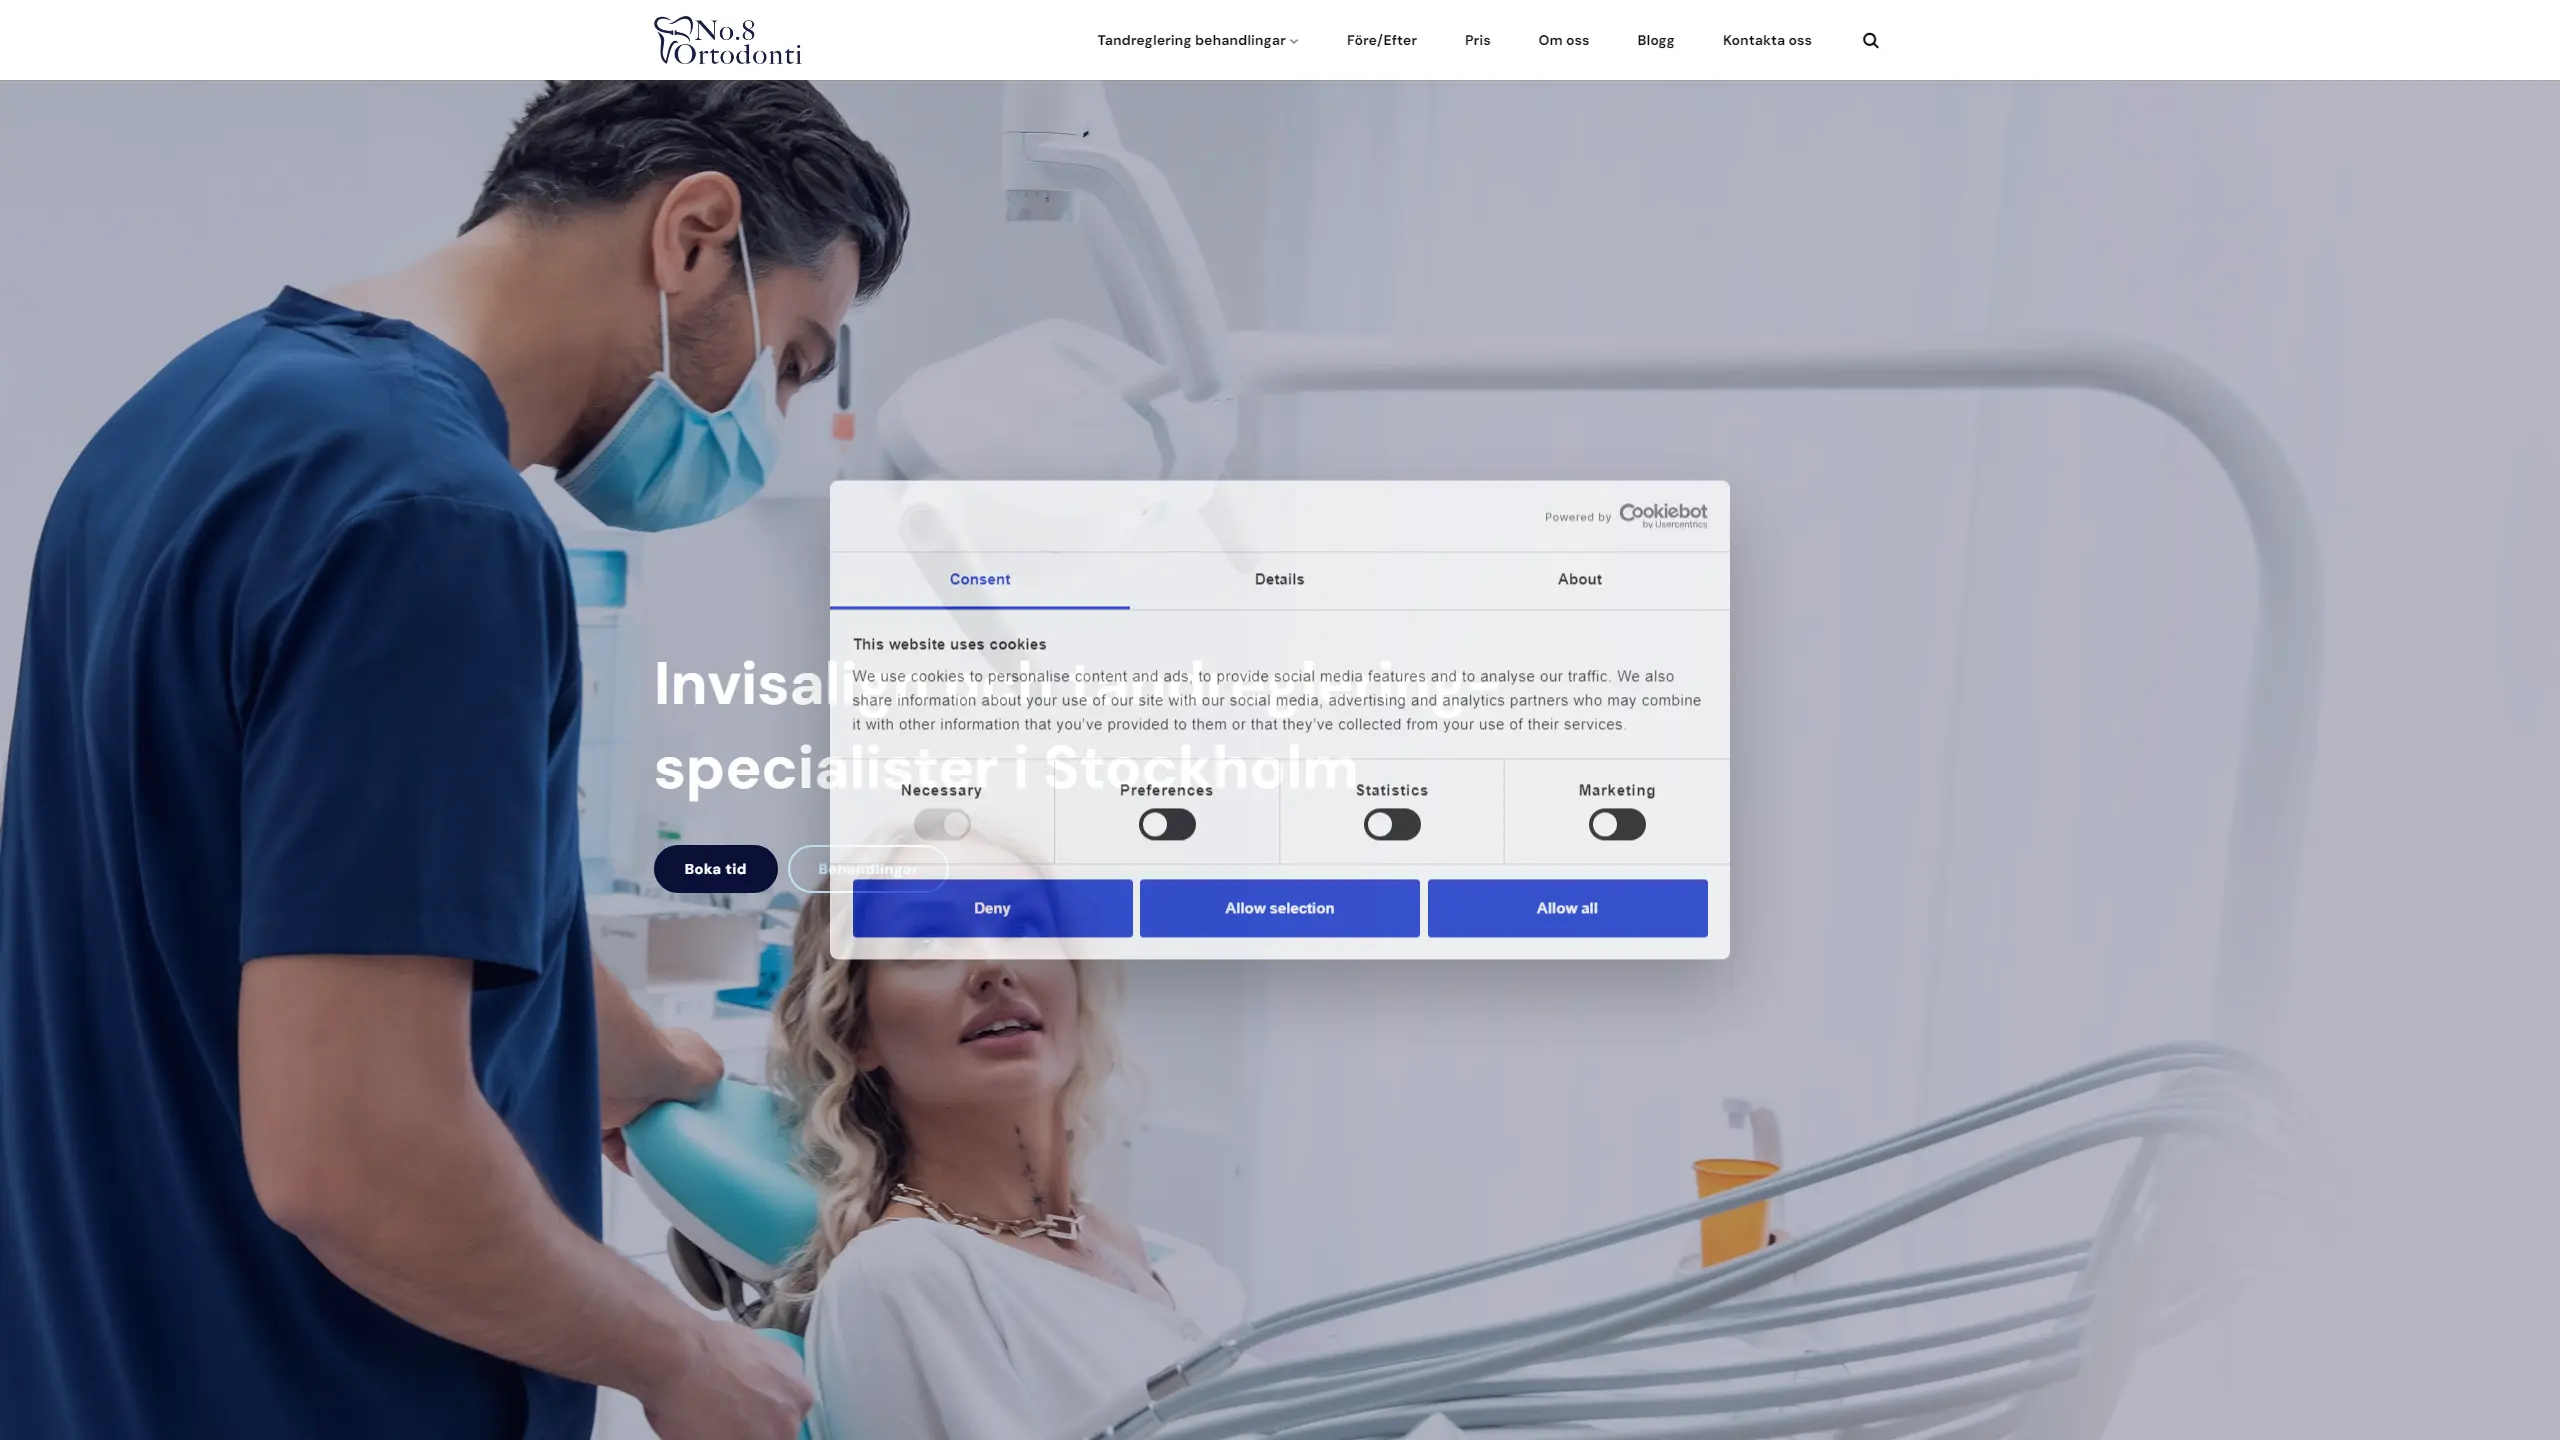
Task: Enable the Marketing cookies switch
Action: pos(1617,824)
